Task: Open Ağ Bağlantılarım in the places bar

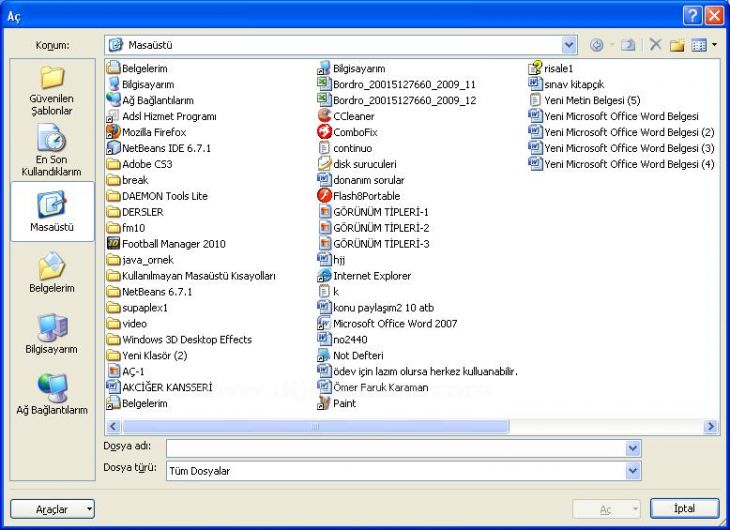Action: point(52,394)
